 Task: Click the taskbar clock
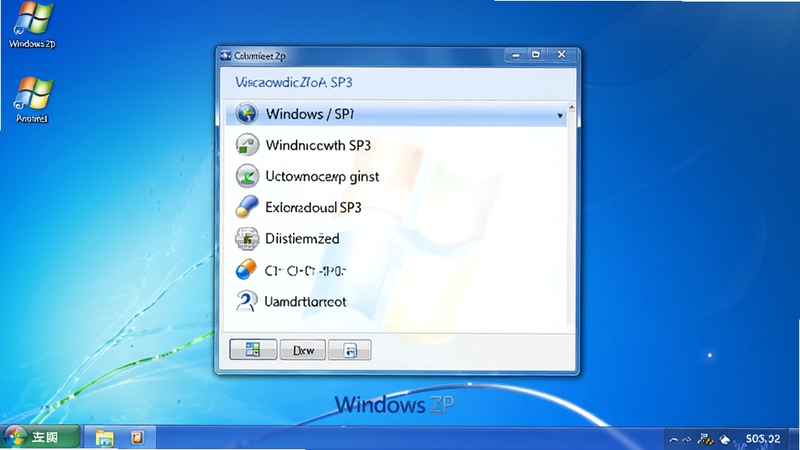[762, 439]
